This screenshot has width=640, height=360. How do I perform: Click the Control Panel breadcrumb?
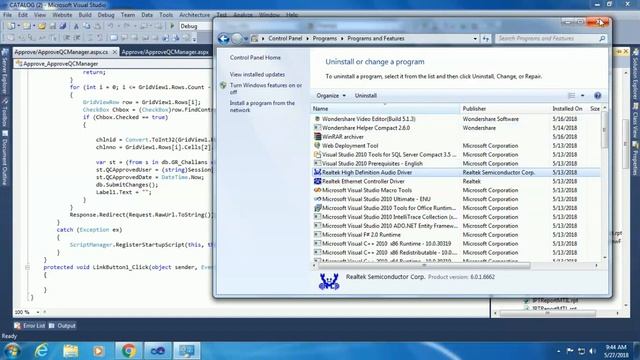285,38
